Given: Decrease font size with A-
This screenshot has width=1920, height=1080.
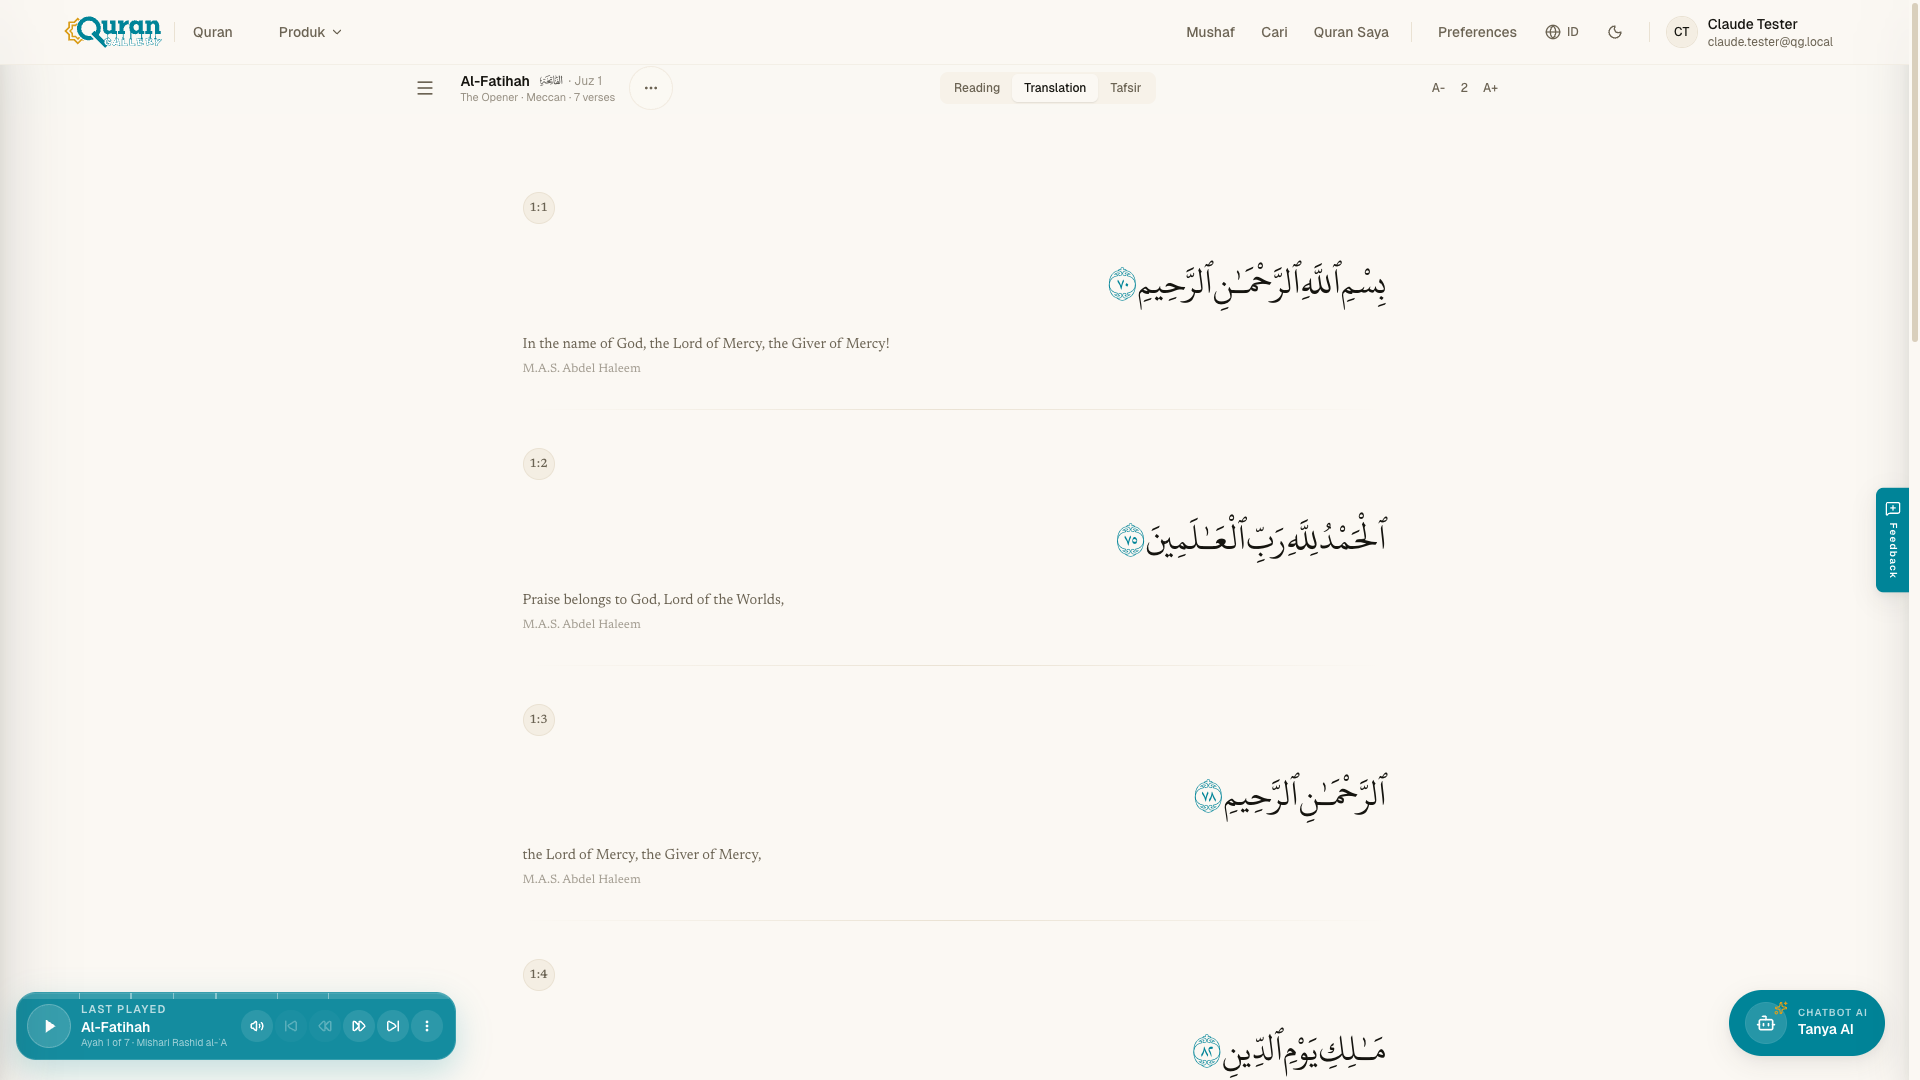Looking at the screenshot, I should (x=1438, y=88).
